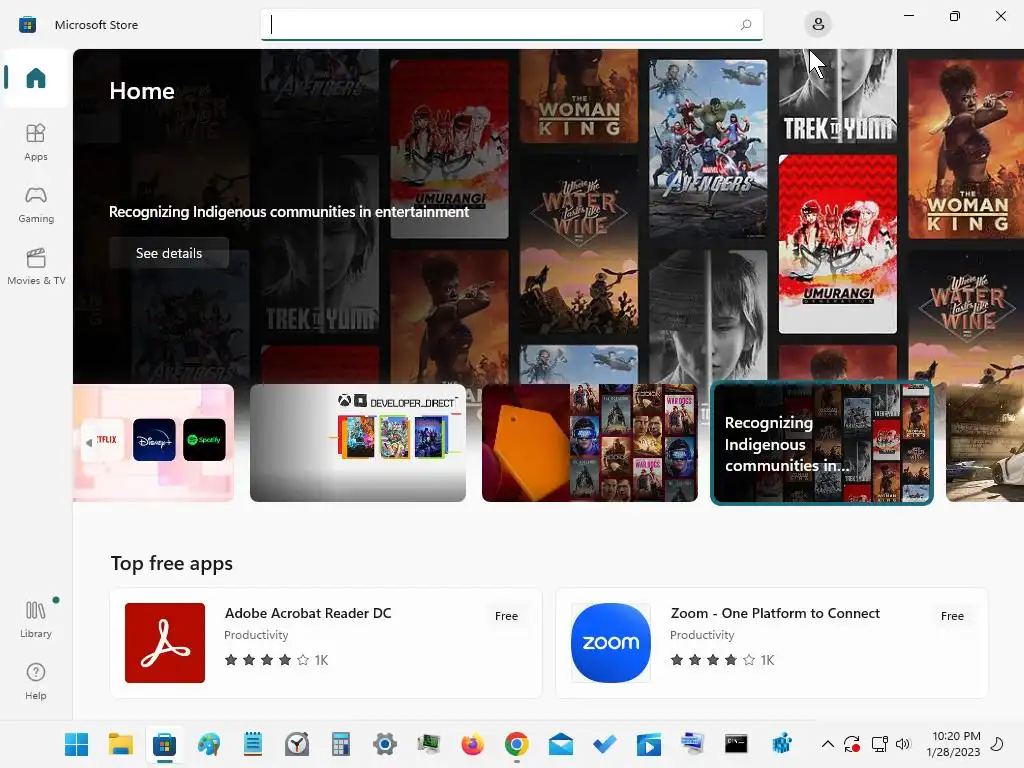Open Notepad from the taskbar
The image size is (1024, 768).
coord(253,744)
